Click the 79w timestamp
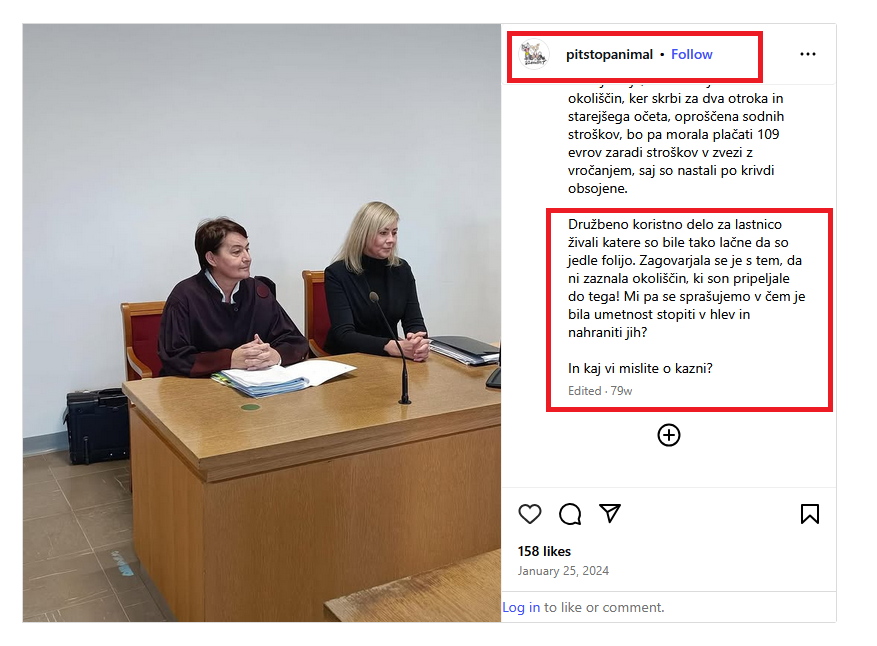Image resolution: width=877 pixels, height=646 pixels. tap(621, 391)
